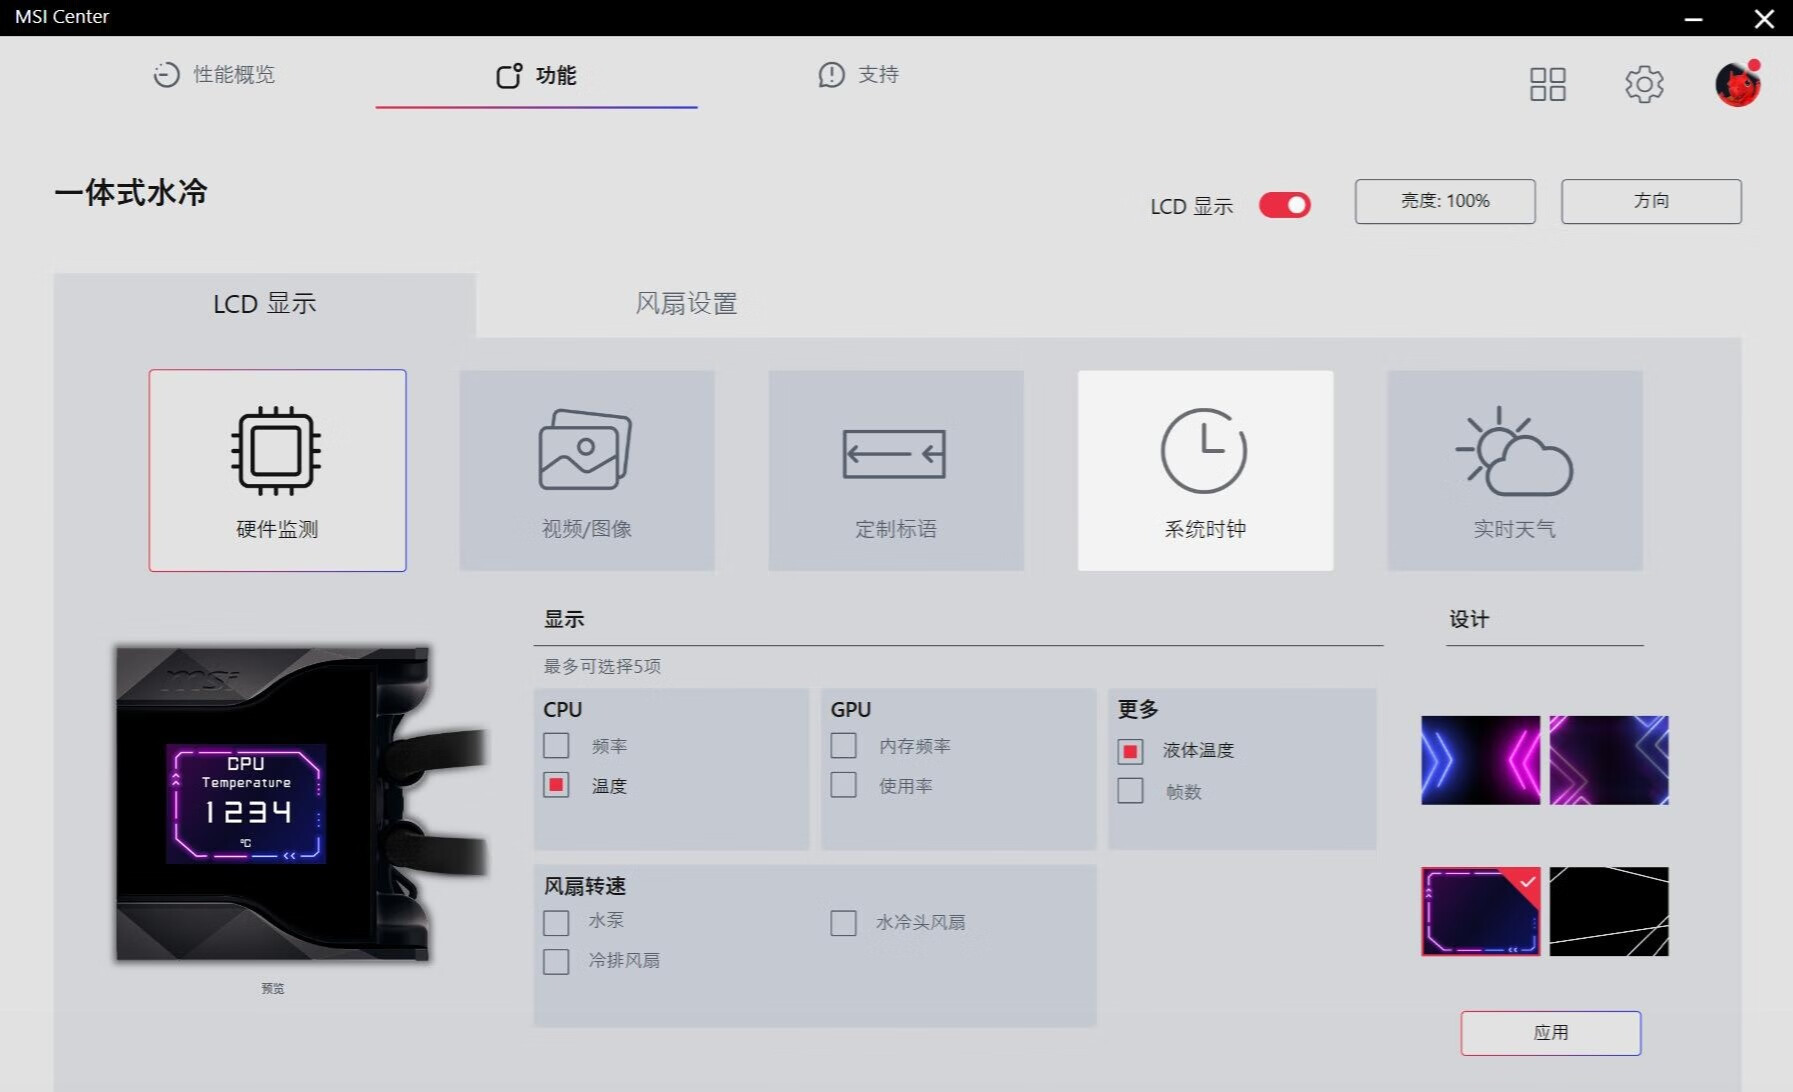Open the 亮度: 100% brightness selector
This screenshot has height=1092, width=1793.
(1444, 201)
